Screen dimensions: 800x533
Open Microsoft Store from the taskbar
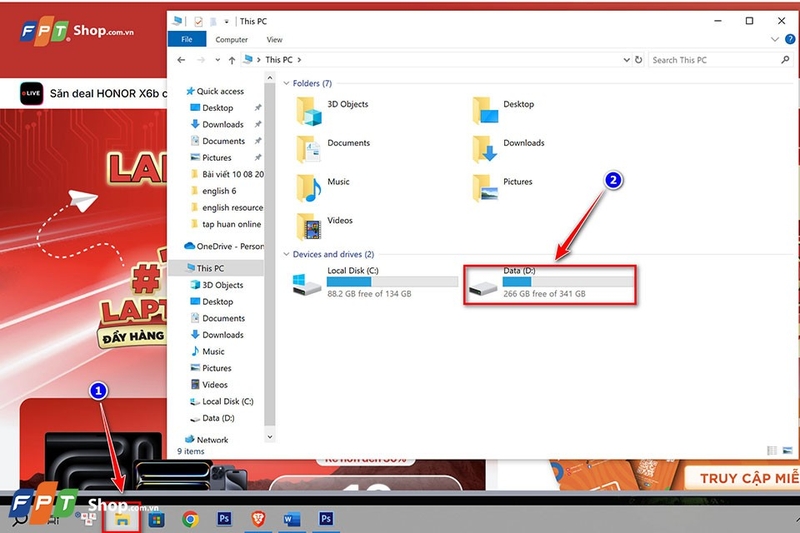pos(157,520)
